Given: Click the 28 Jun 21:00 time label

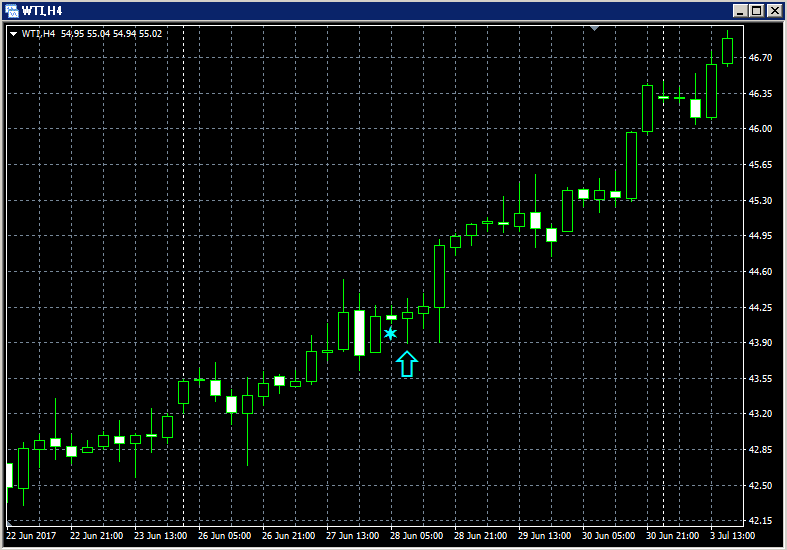Looking at the screenshot, I should pos(480,535).
